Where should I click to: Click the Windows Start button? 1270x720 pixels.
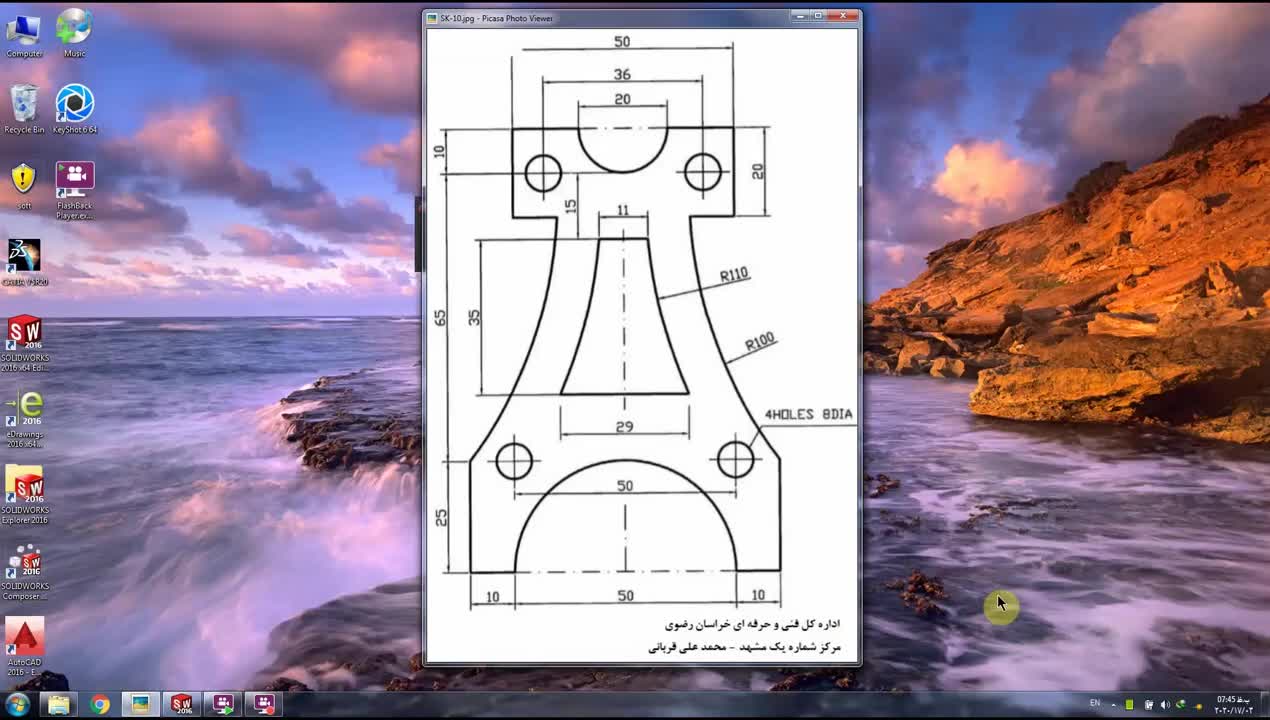(x=17, y=705)
